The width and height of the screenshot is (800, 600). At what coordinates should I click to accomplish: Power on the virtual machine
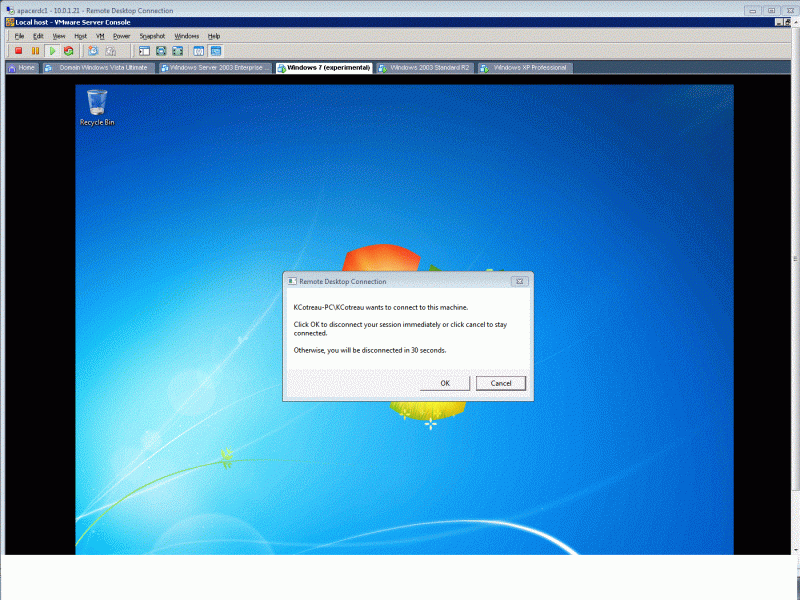coord(53,50)
